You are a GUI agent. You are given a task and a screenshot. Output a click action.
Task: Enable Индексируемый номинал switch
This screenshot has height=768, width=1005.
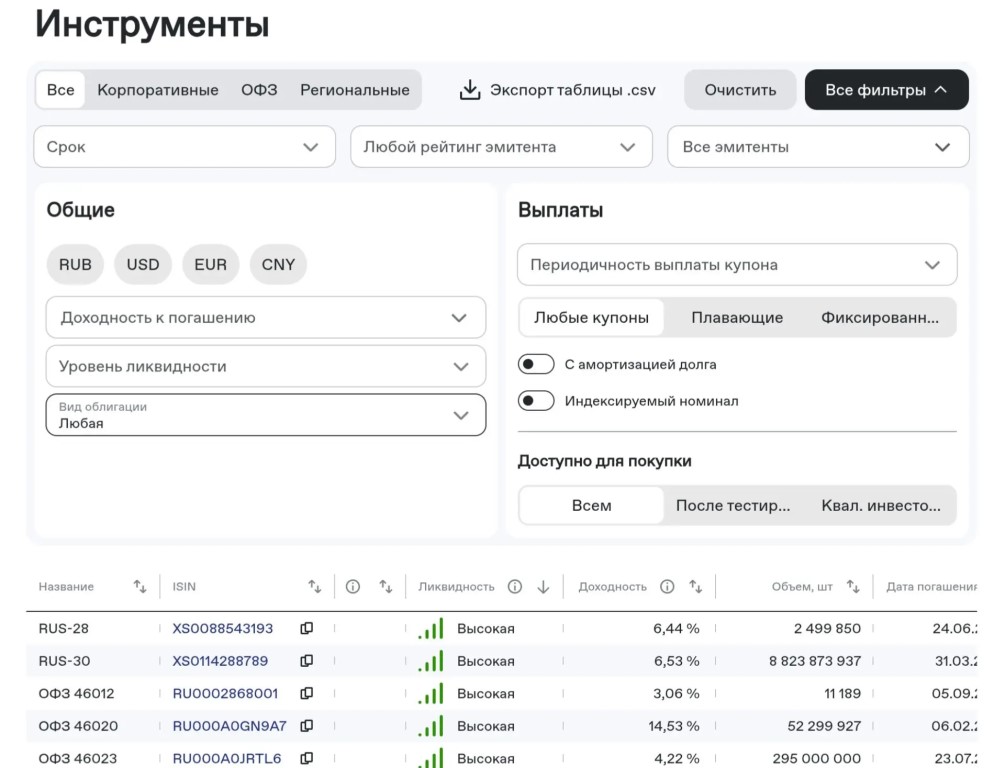[536, 401]
